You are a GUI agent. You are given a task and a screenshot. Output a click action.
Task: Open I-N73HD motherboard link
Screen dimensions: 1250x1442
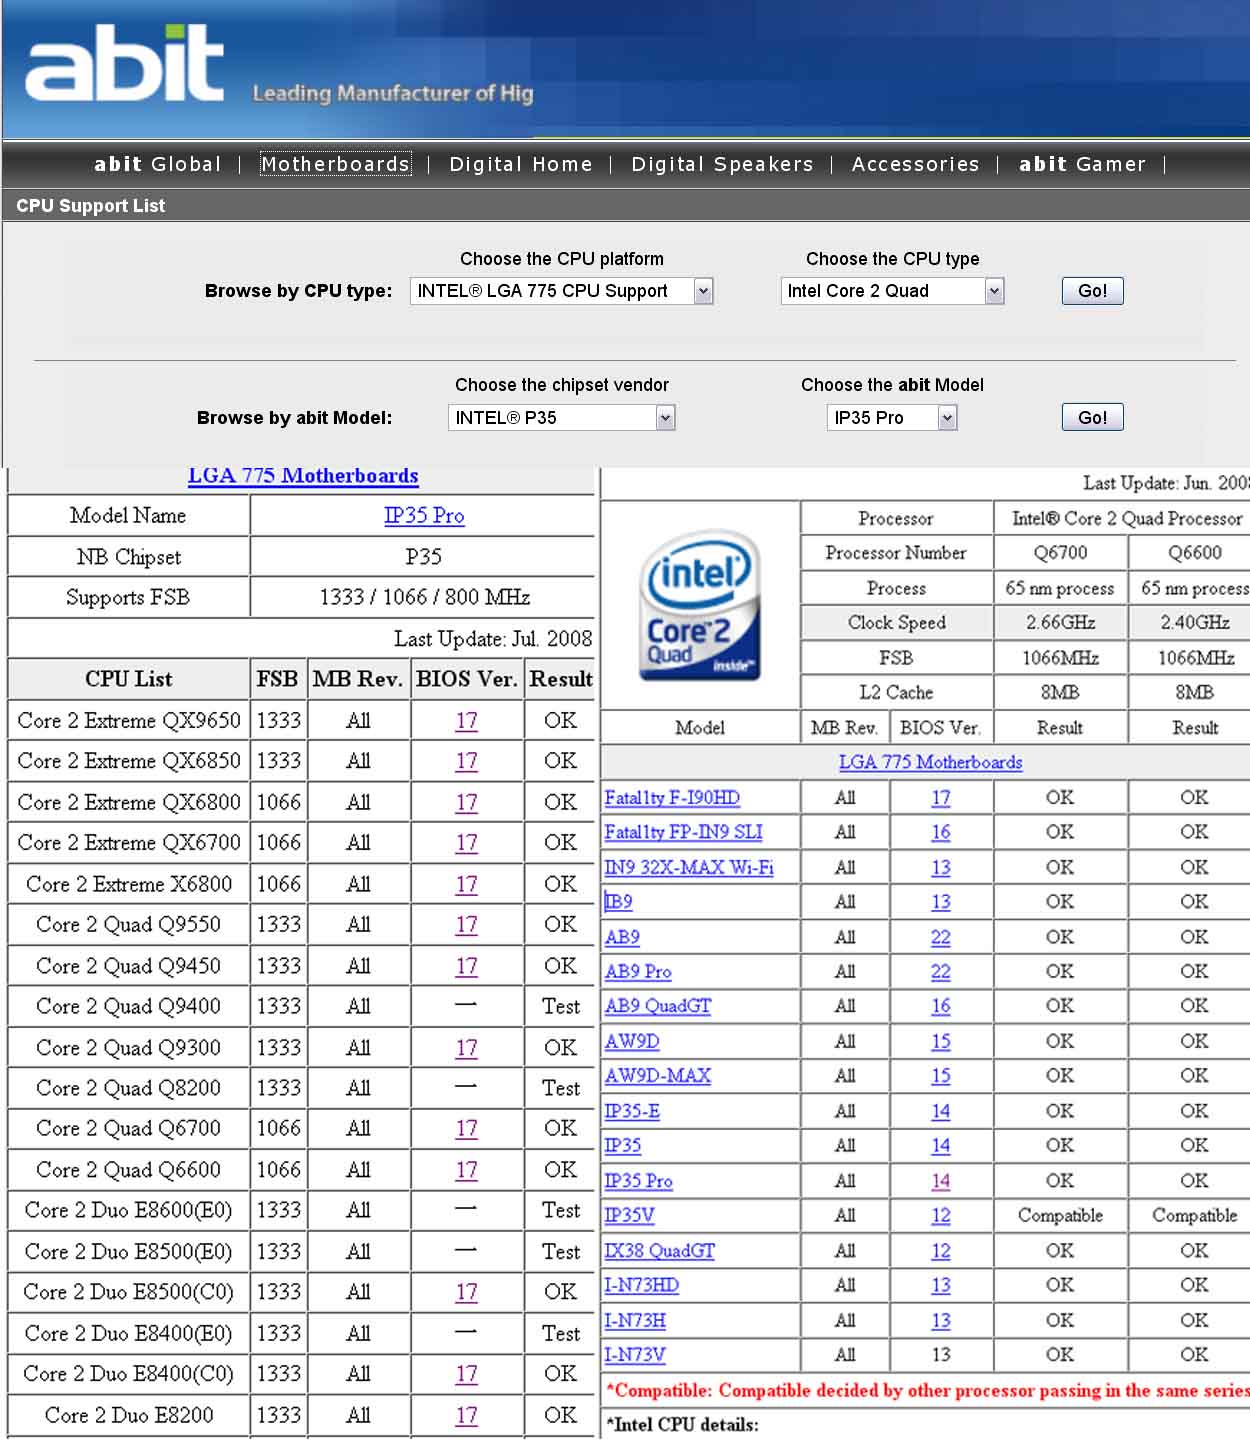[641, 1285]
